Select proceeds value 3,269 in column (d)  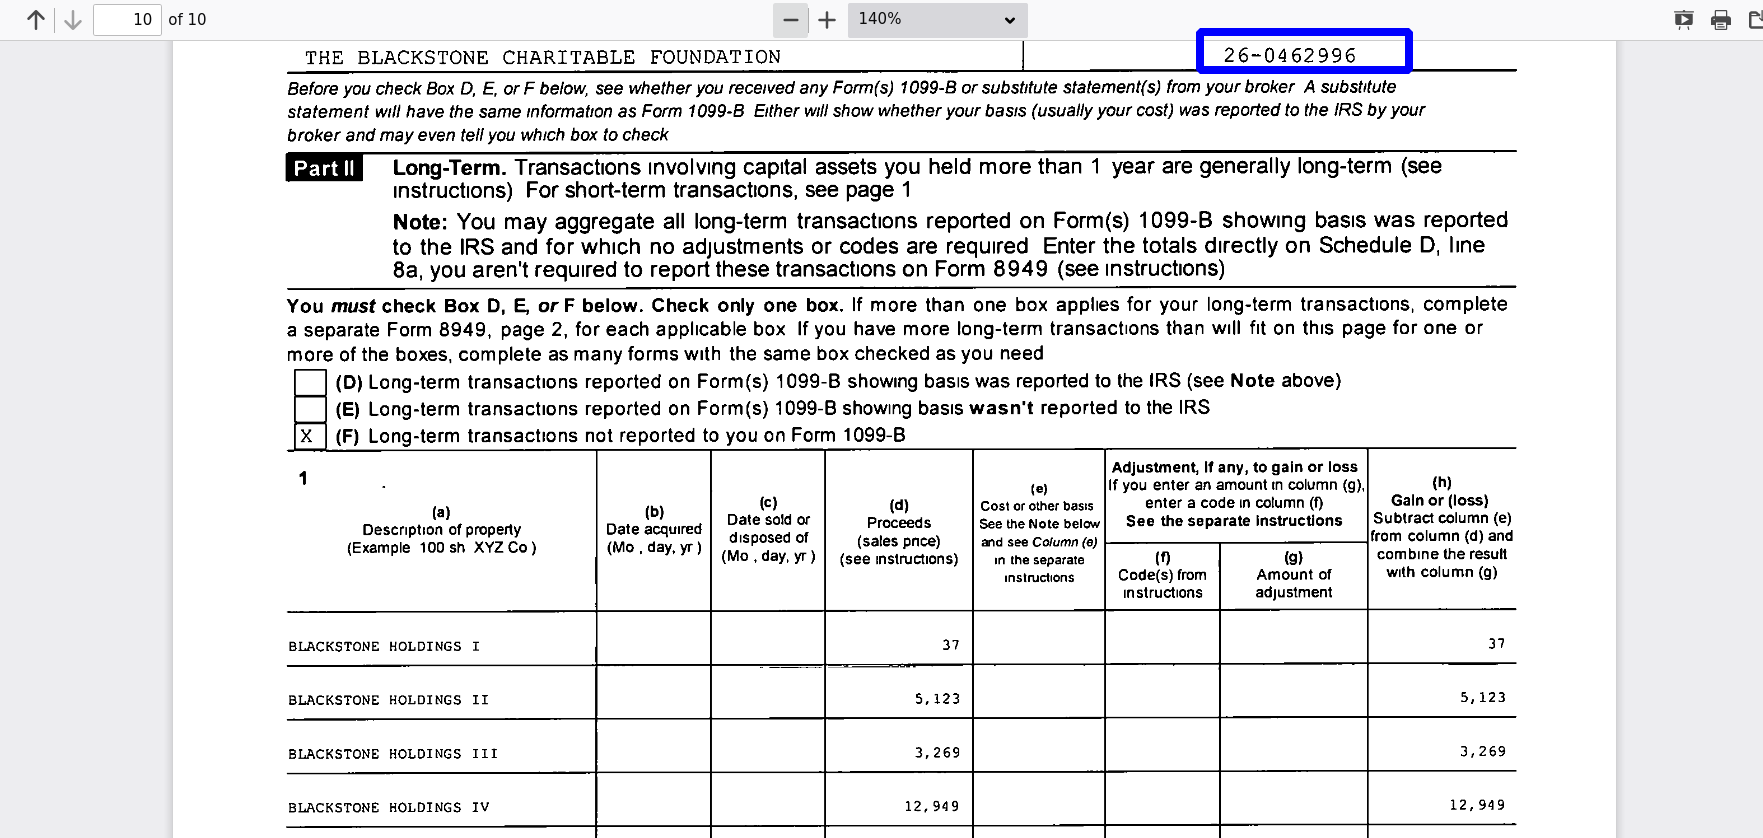pyautogui.click(x=937, y=753)
